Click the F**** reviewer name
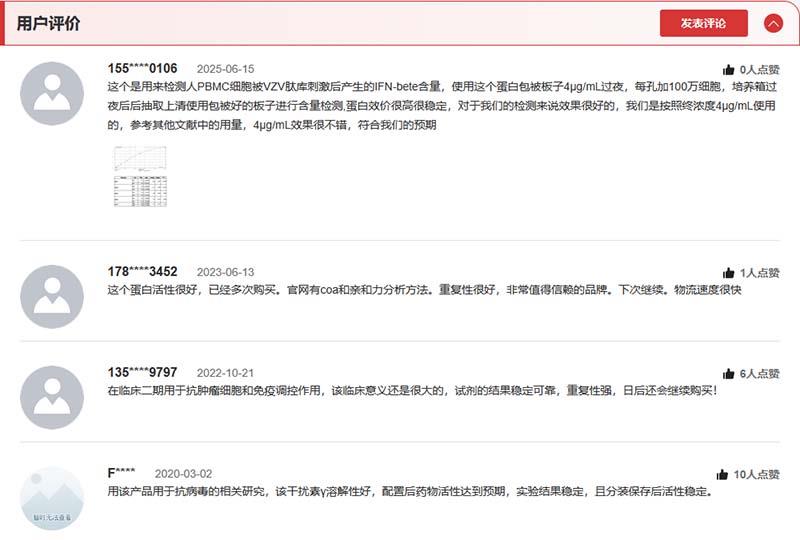 pos(121,473)
